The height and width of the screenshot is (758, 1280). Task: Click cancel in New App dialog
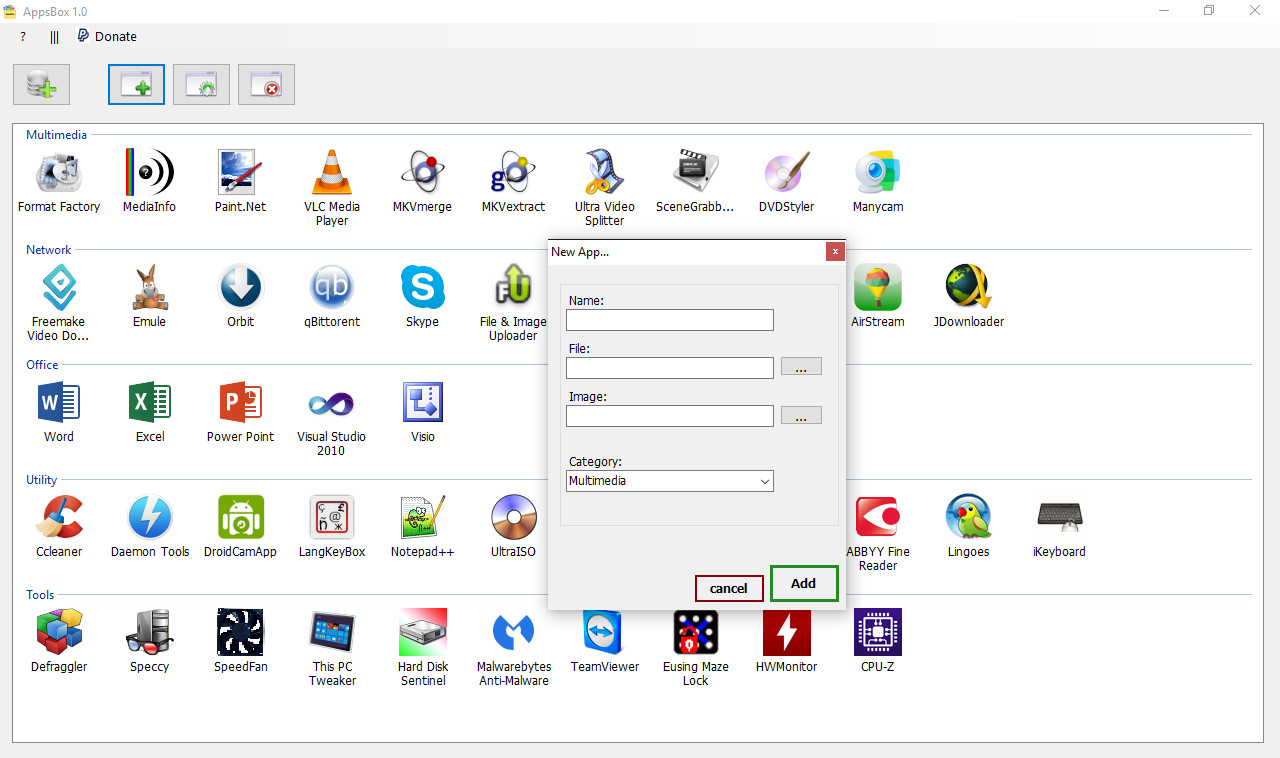coord(729,588)
